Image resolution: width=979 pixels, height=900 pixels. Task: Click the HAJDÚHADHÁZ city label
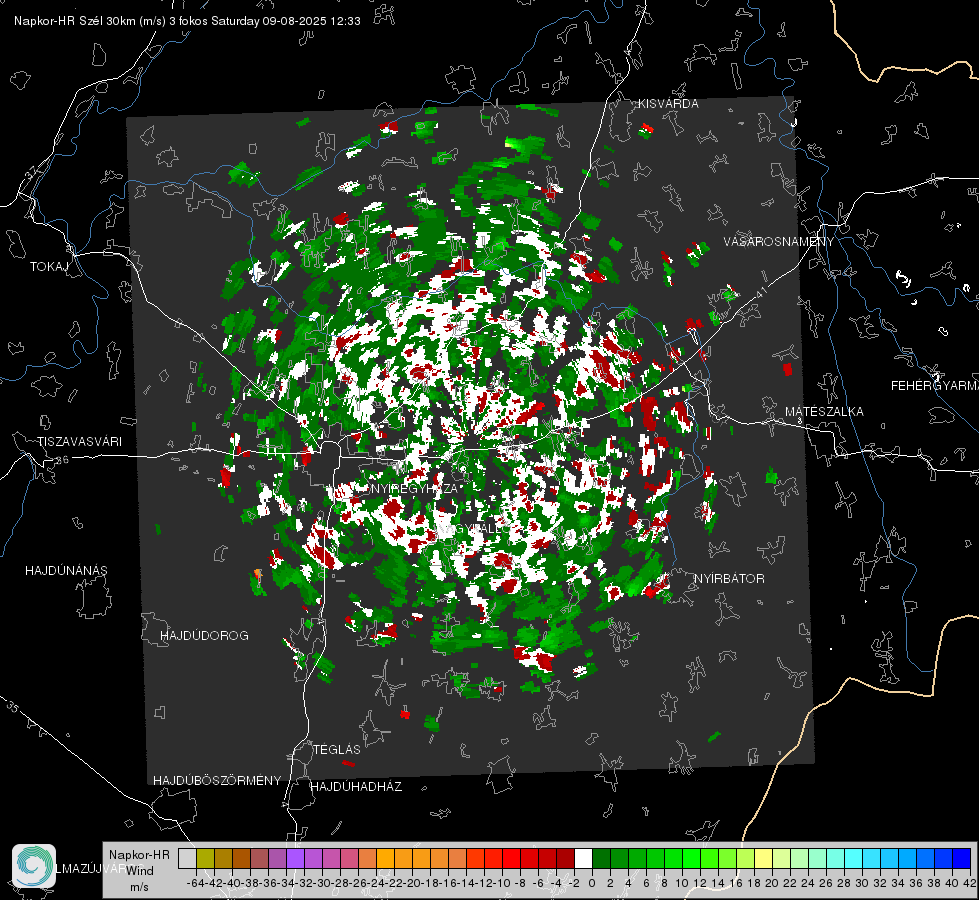356,787
